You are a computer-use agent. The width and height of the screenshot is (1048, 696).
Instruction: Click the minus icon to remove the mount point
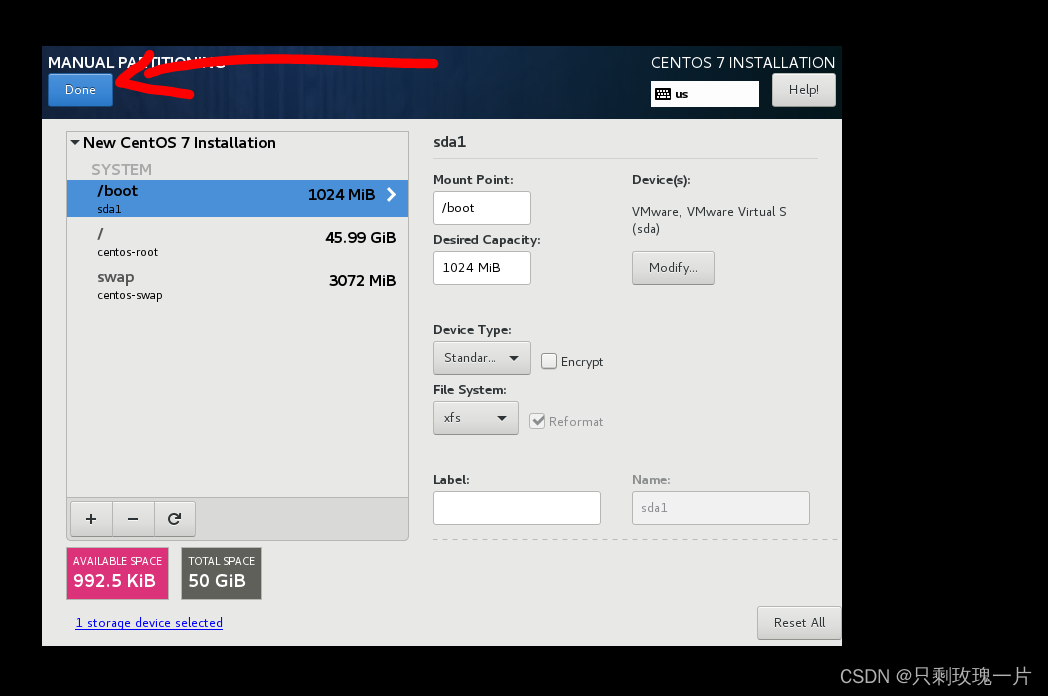point(133,519)
